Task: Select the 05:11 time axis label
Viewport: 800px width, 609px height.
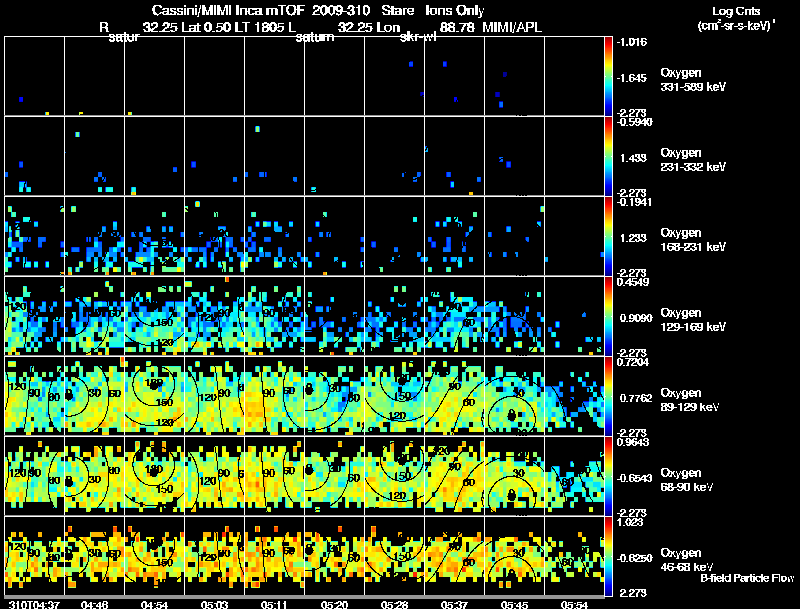Action: pos(274,605)
